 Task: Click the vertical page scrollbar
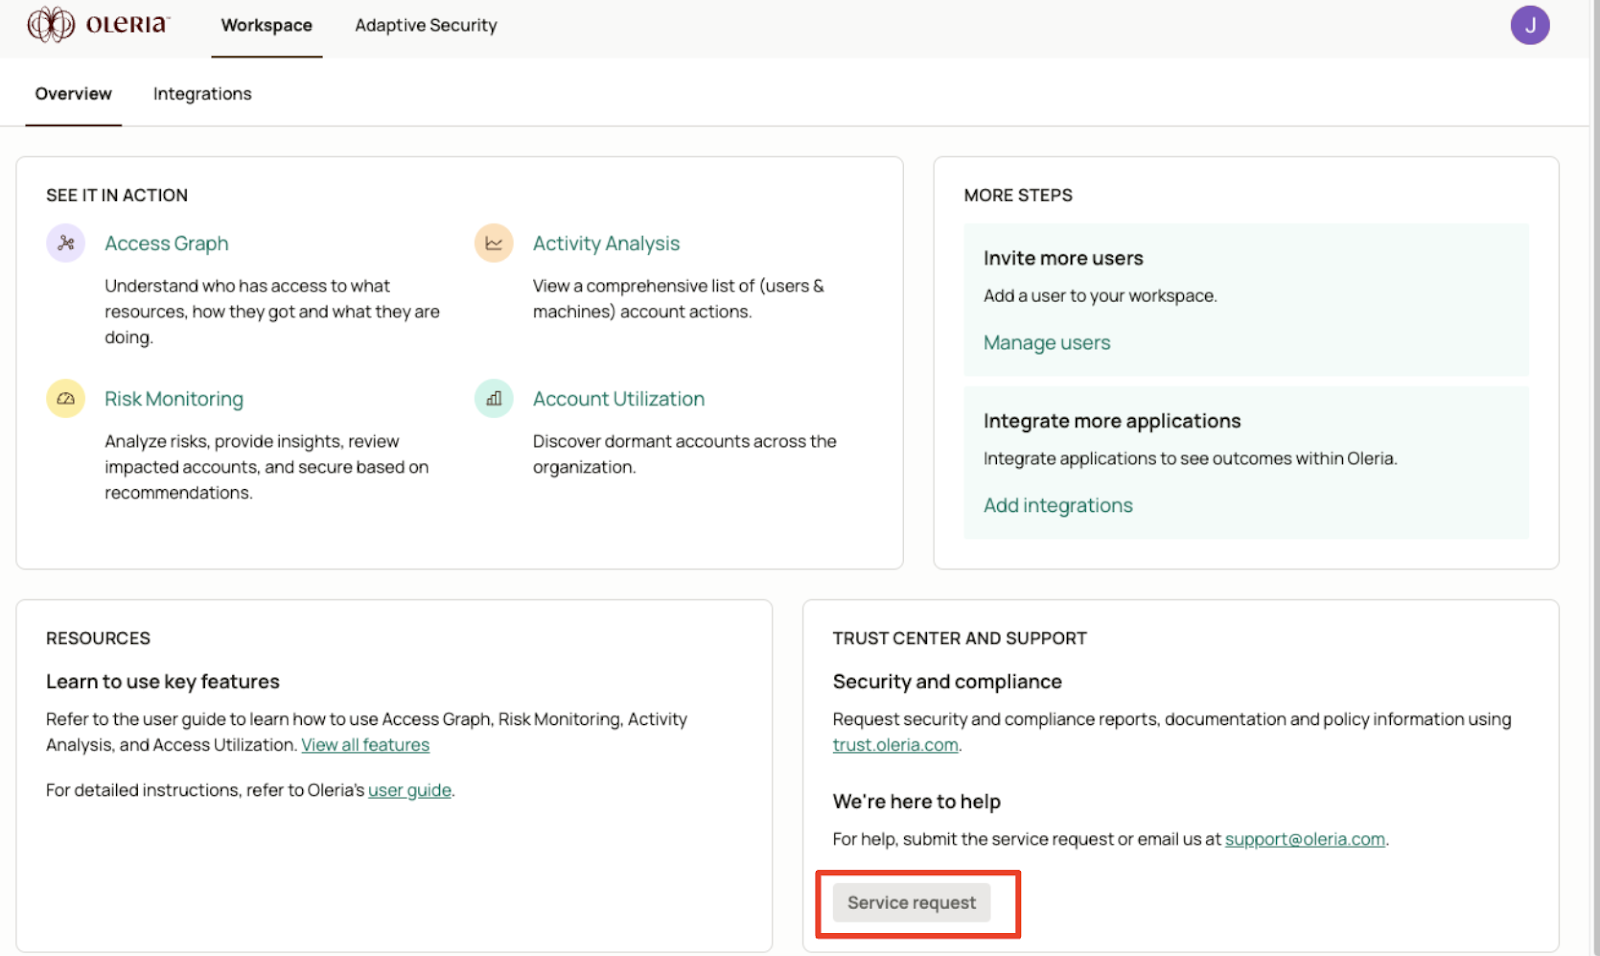(x=1595, y=478)
